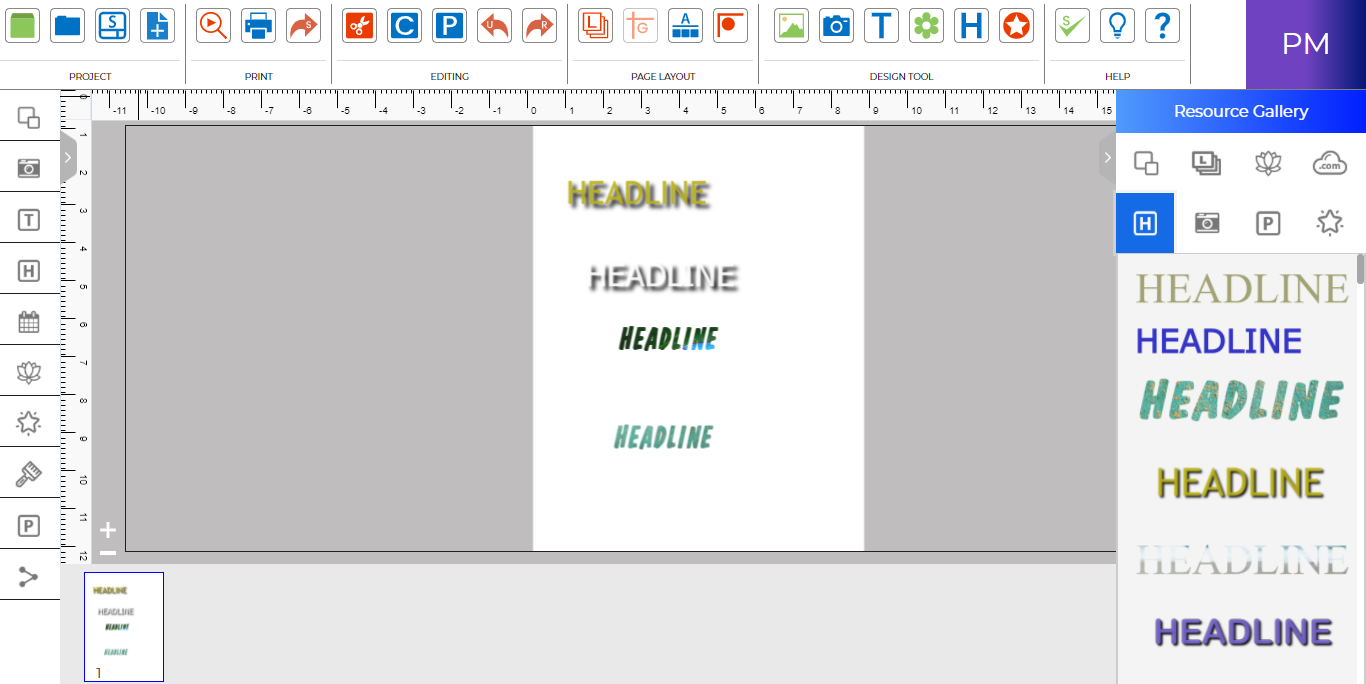Open the page layout A template icon
1366x684 pixels.
coord(685,26)
